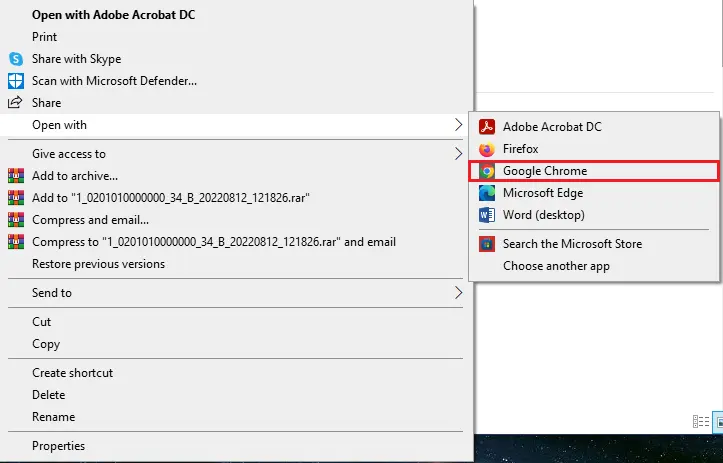
Task: Click the Share arrow icon
Action: (15, 102)
